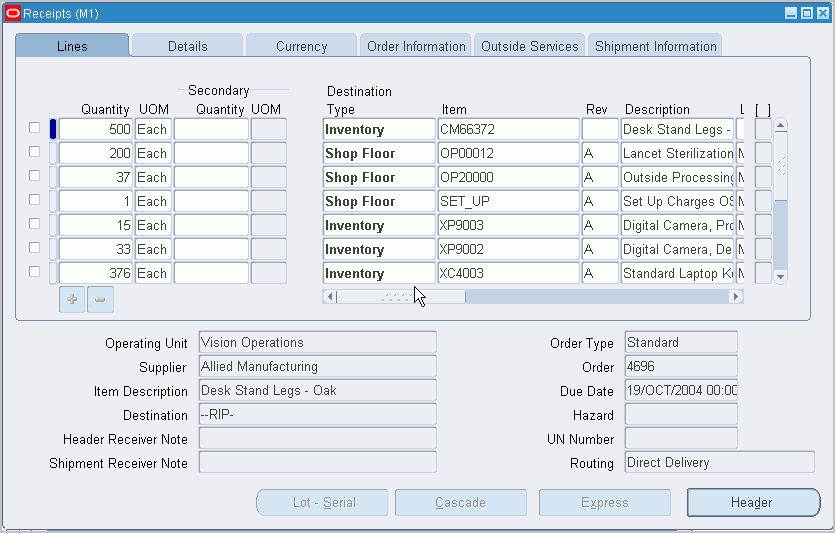Image resolution: width=835 pixels, height=533 pixels.
Task: Click the description 'Lancet Sterilization'
Action: (x=677, y=153)
